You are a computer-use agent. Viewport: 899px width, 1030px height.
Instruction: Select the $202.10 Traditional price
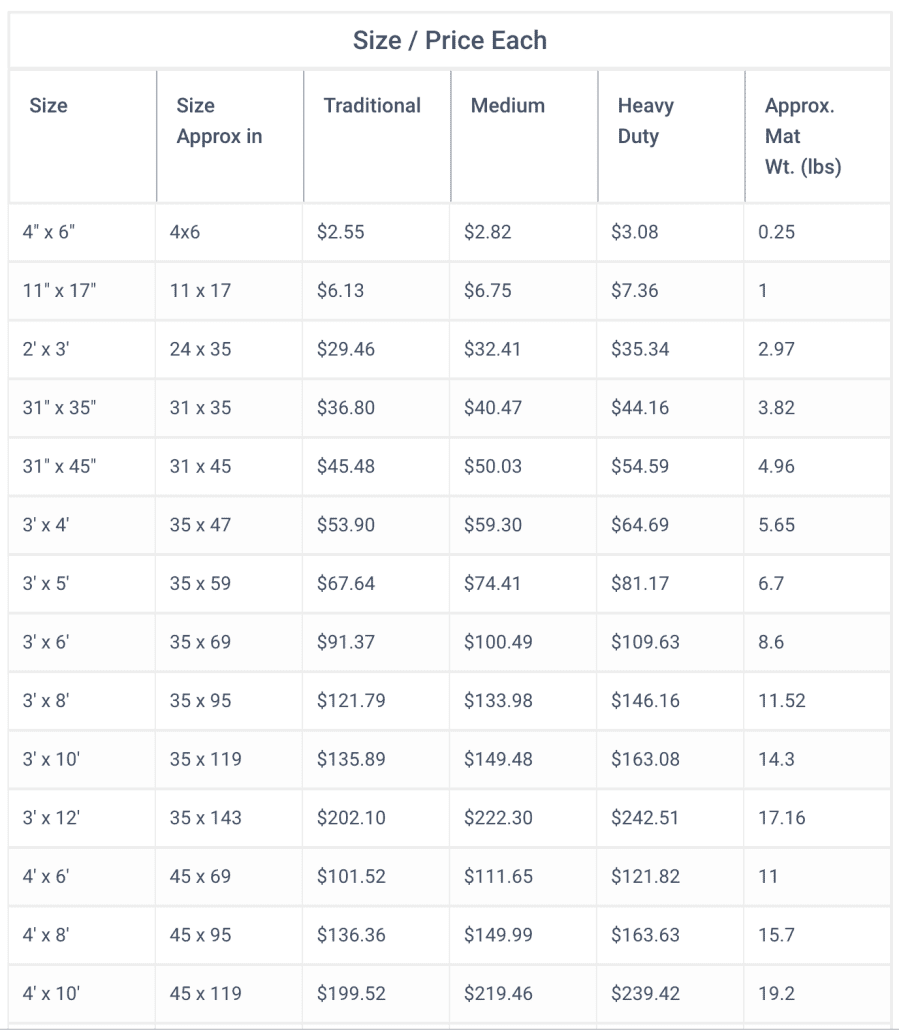[x=351, y=818]
